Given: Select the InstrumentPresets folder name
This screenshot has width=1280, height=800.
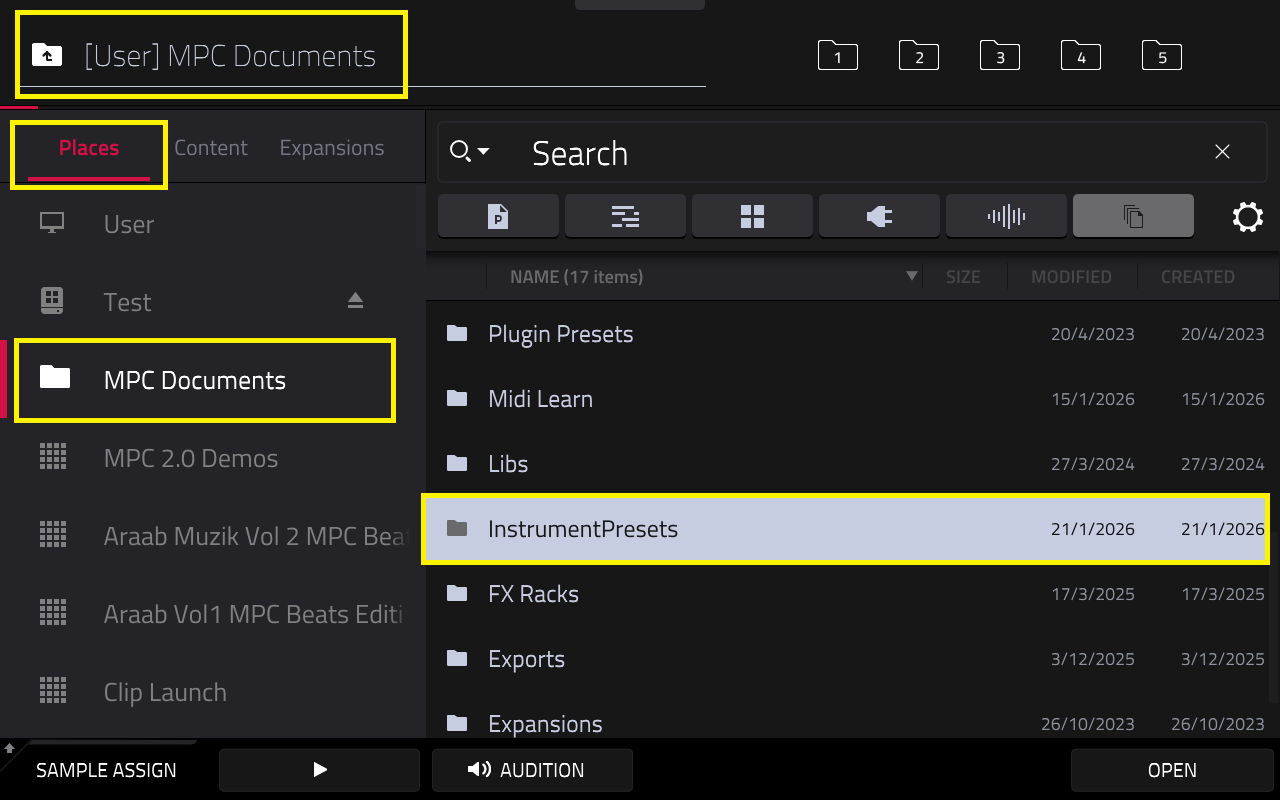Looking at the screenshot, I should (583, 529).
